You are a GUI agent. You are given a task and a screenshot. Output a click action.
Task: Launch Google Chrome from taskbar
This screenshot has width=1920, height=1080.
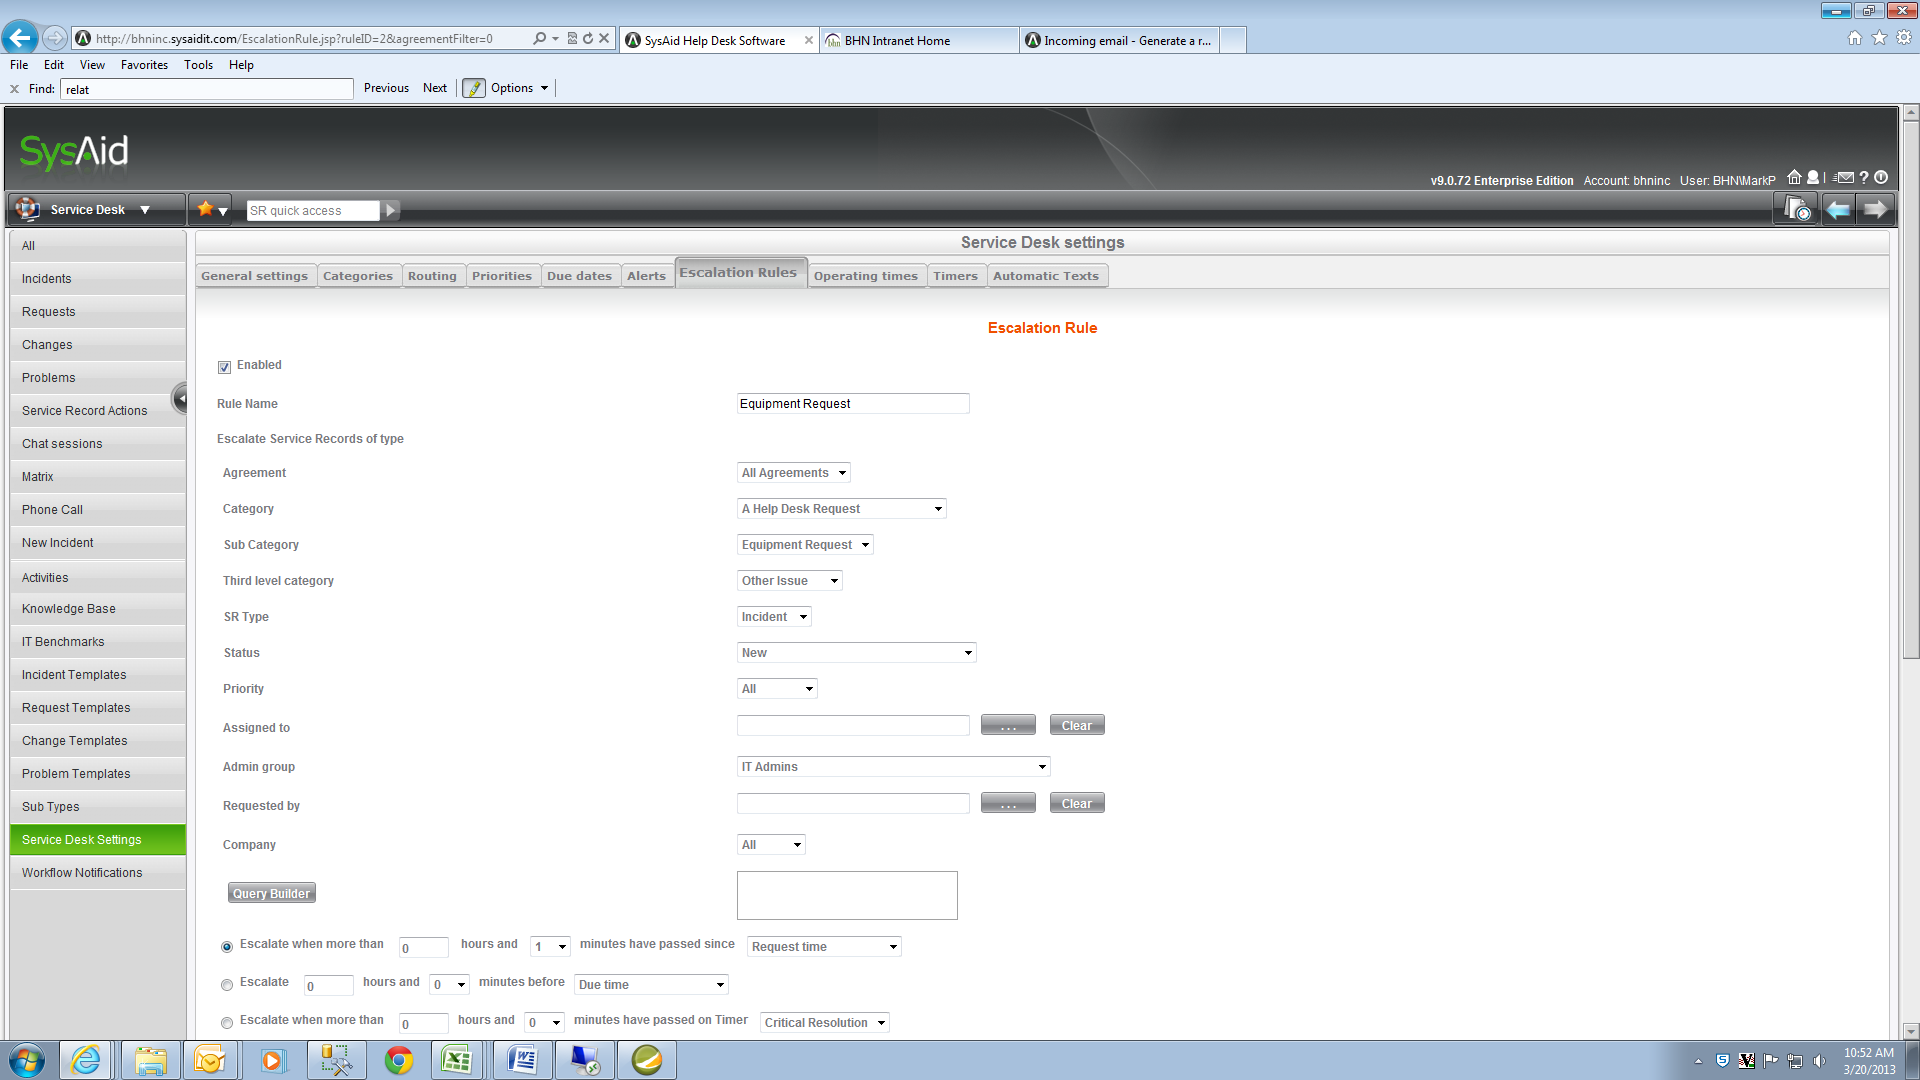[x=399, y=1060]
